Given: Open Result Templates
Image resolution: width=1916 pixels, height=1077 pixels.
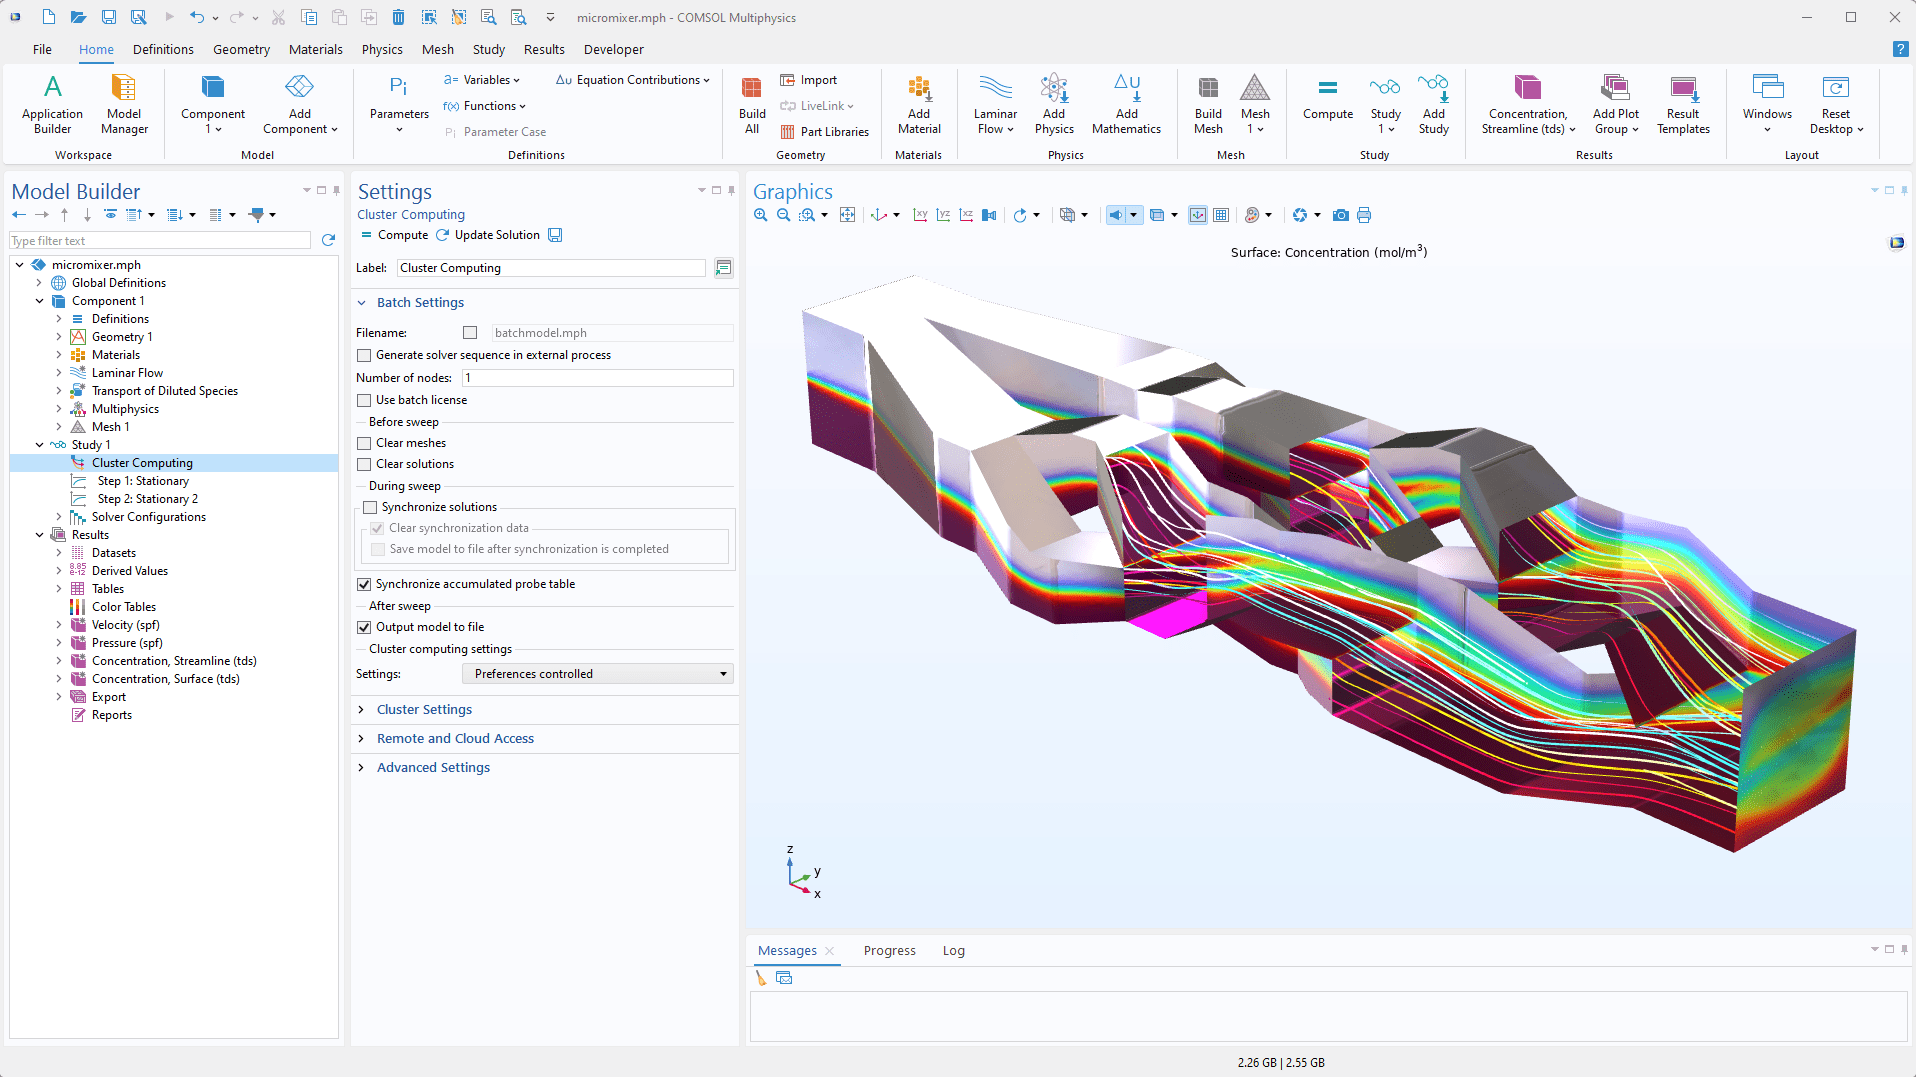Looking at the screenshot, I should [x=1683, y=103].
